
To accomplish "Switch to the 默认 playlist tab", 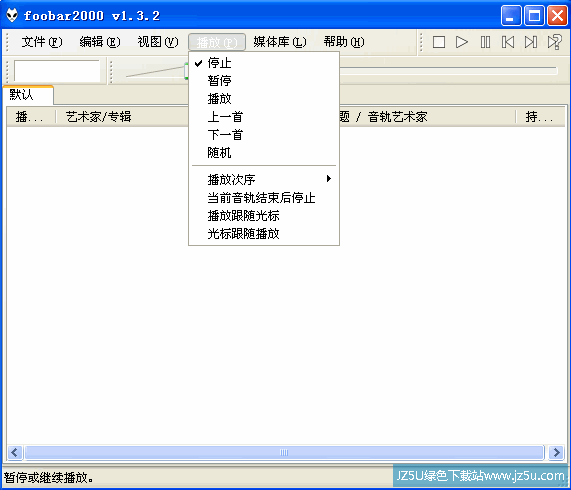I will pyautogui.click(x=28, y=95).
